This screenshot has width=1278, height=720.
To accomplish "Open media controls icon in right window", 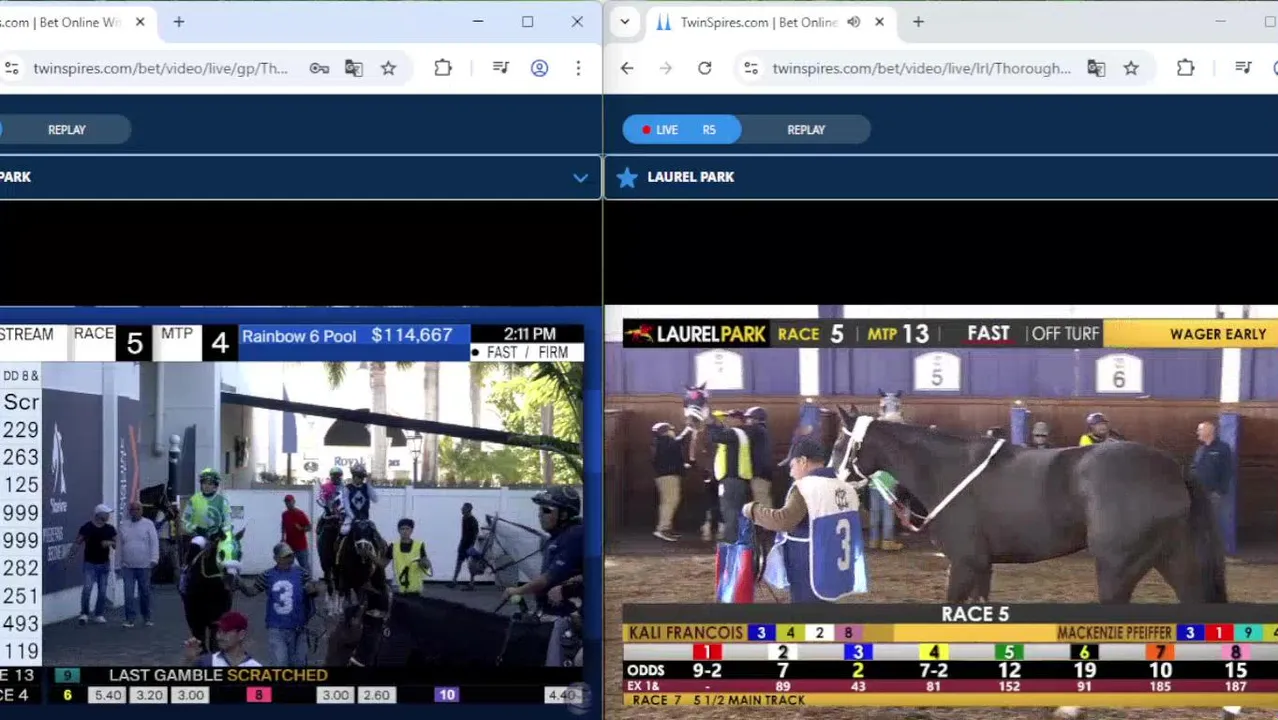I will 1243,68.
